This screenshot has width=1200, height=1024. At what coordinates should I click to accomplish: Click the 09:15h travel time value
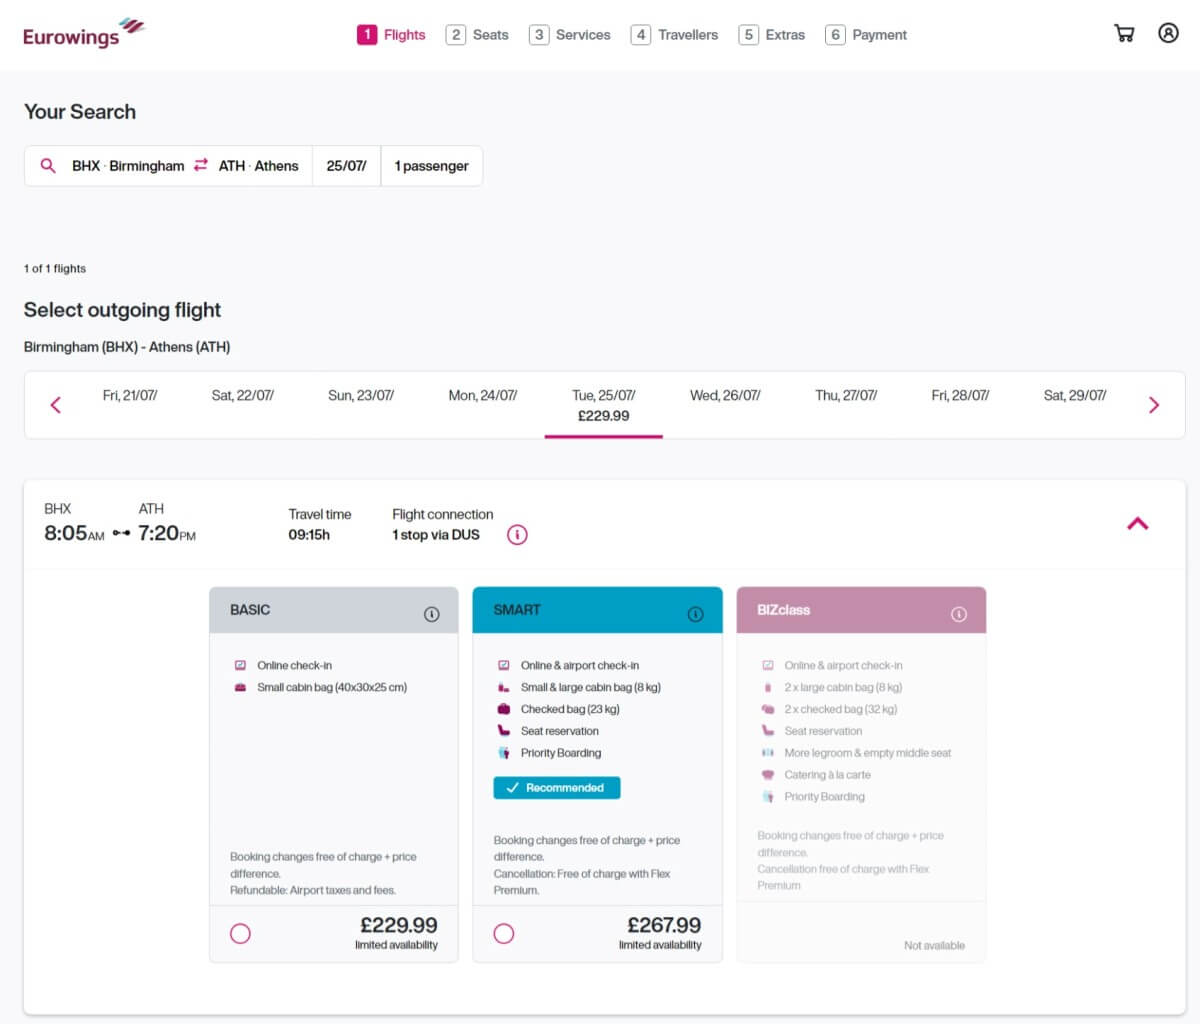309,535
